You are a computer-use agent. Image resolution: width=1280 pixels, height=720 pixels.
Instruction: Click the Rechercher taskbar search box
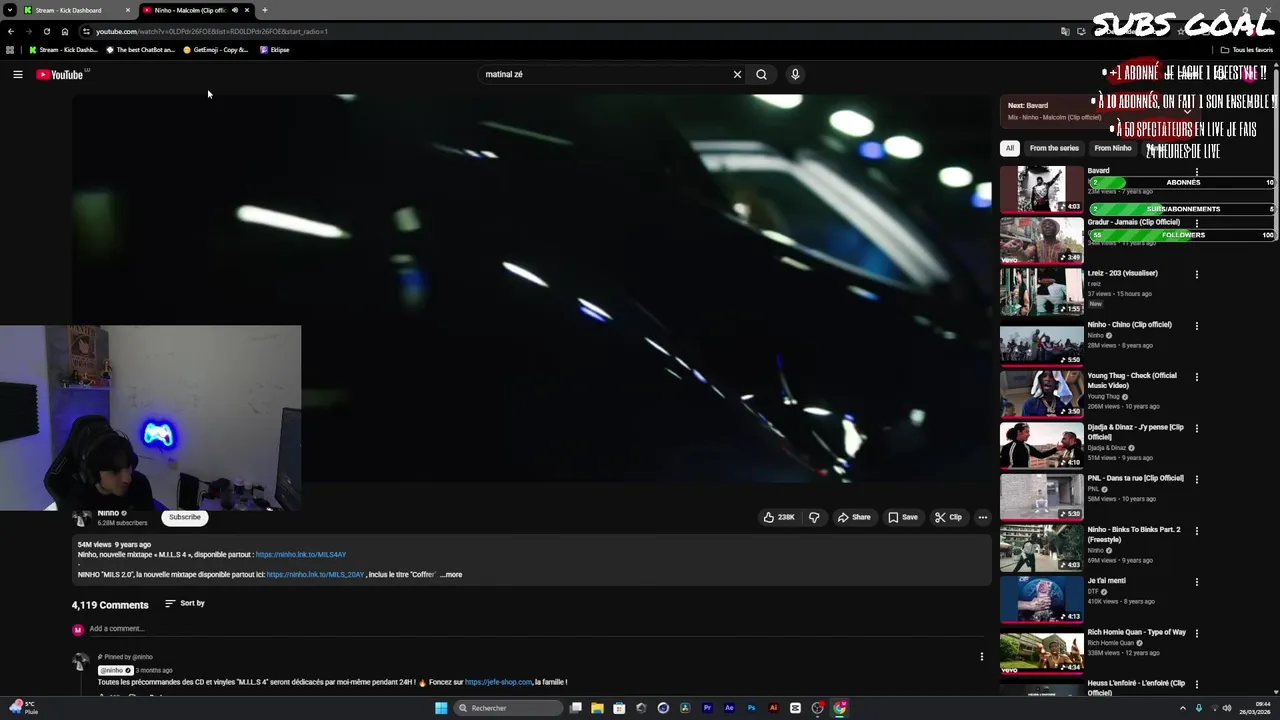coord(509,708)
